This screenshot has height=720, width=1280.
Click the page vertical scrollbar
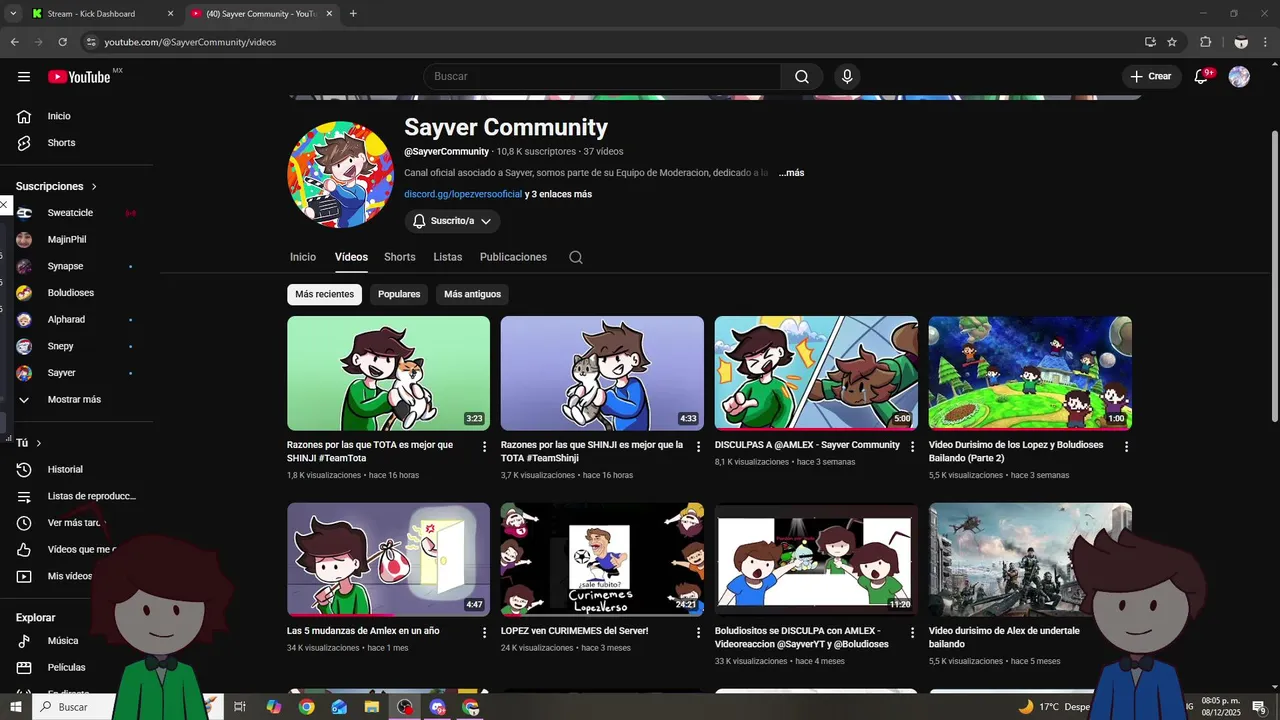(1273, 275)
